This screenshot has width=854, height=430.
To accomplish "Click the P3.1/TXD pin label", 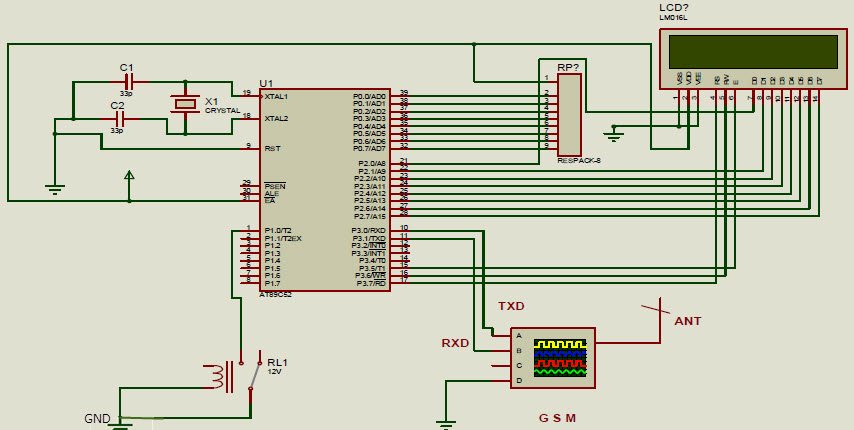I will tap(369, 238).
